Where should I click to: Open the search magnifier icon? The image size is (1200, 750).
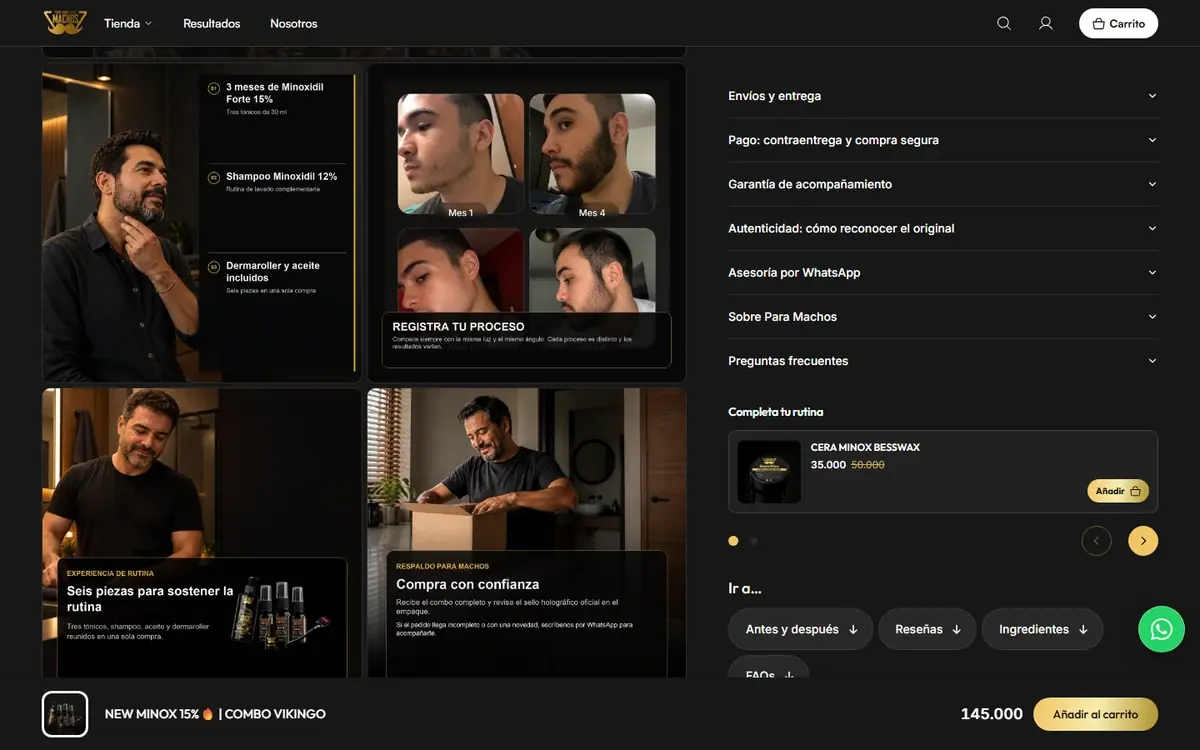(x=1004, y=23)
